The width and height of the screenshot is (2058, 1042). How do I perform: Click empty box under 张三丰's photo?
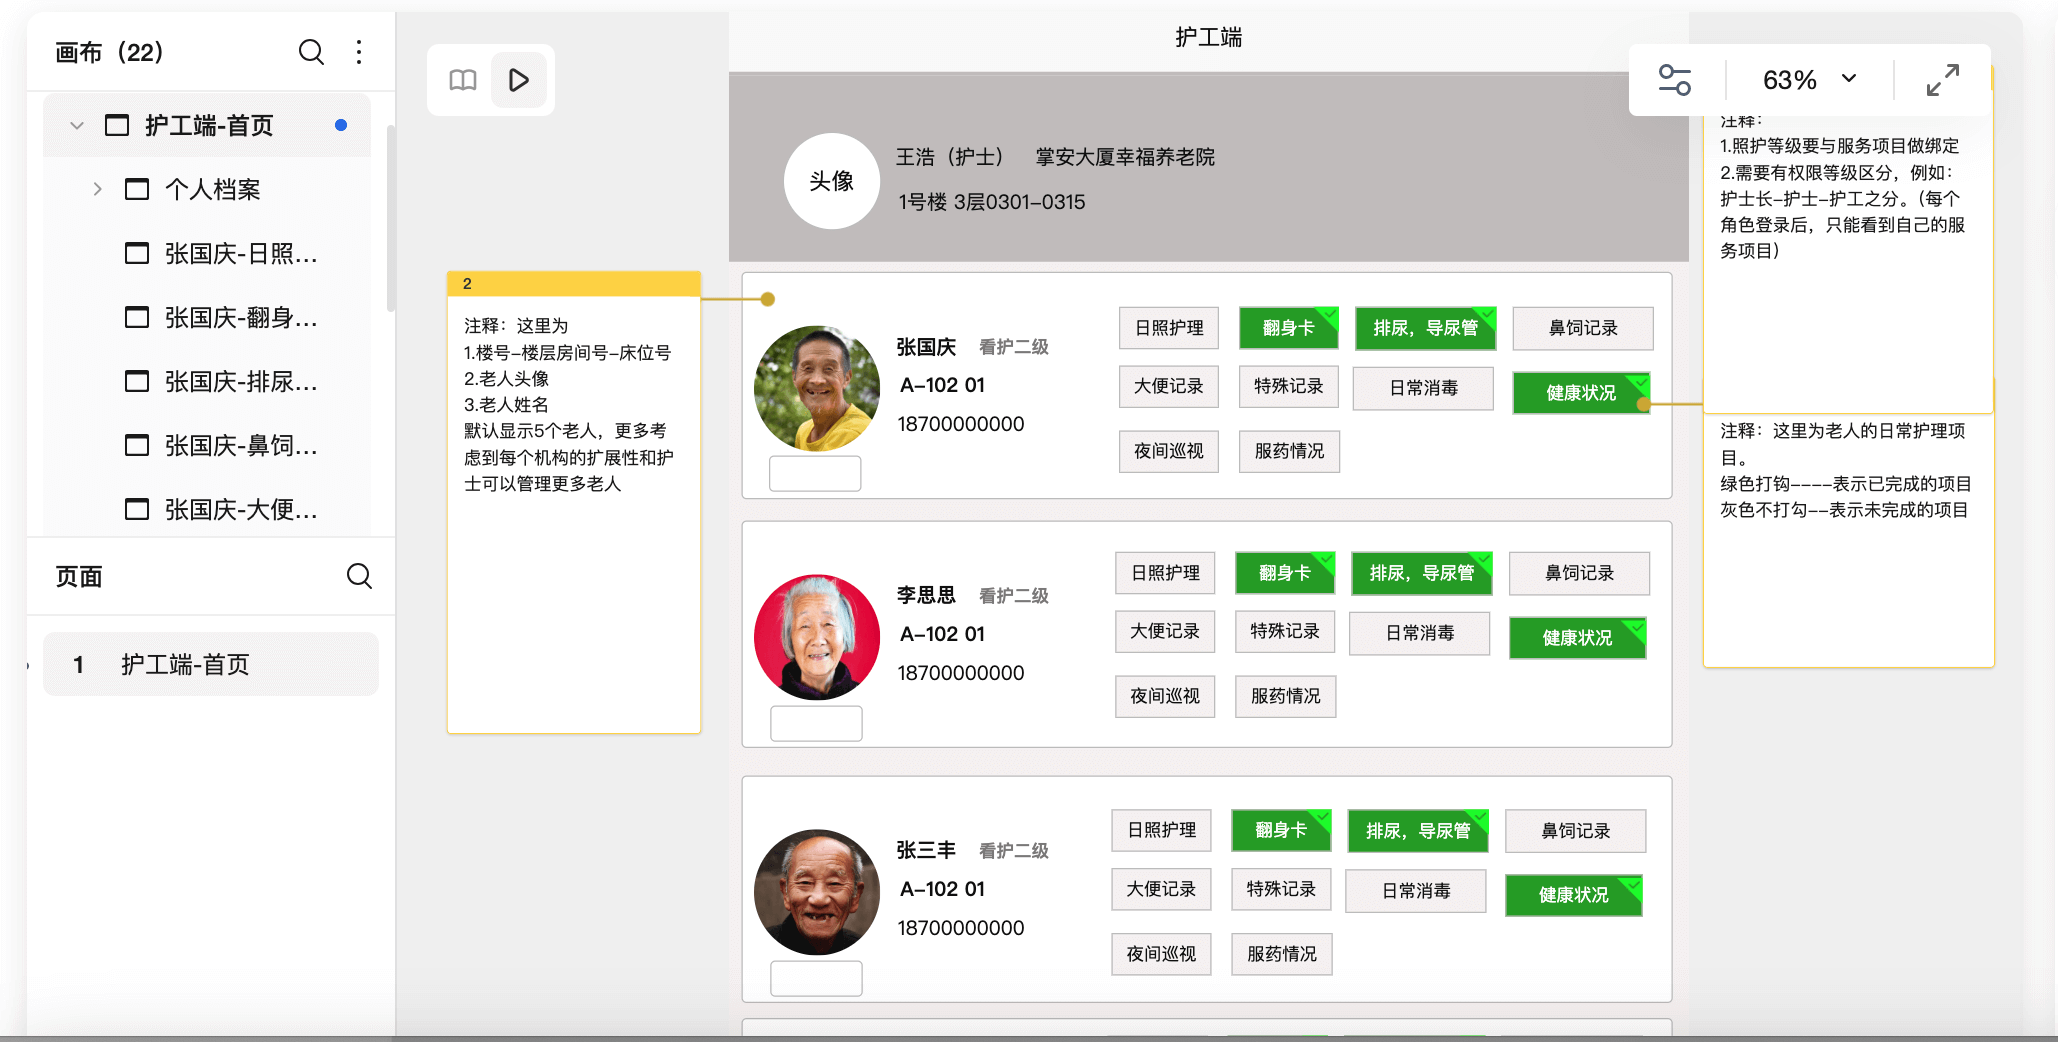(x=816, y=978)
